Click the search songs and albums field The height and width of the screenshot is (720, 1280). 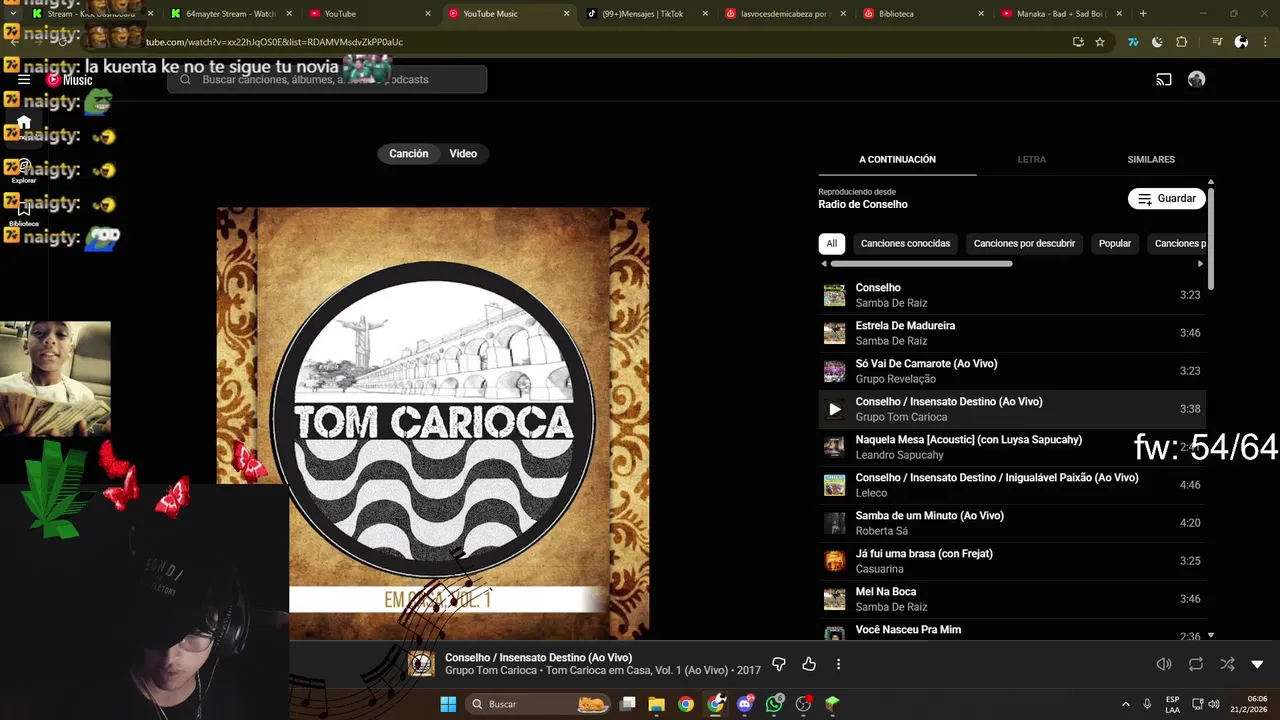tap(327, 80)
